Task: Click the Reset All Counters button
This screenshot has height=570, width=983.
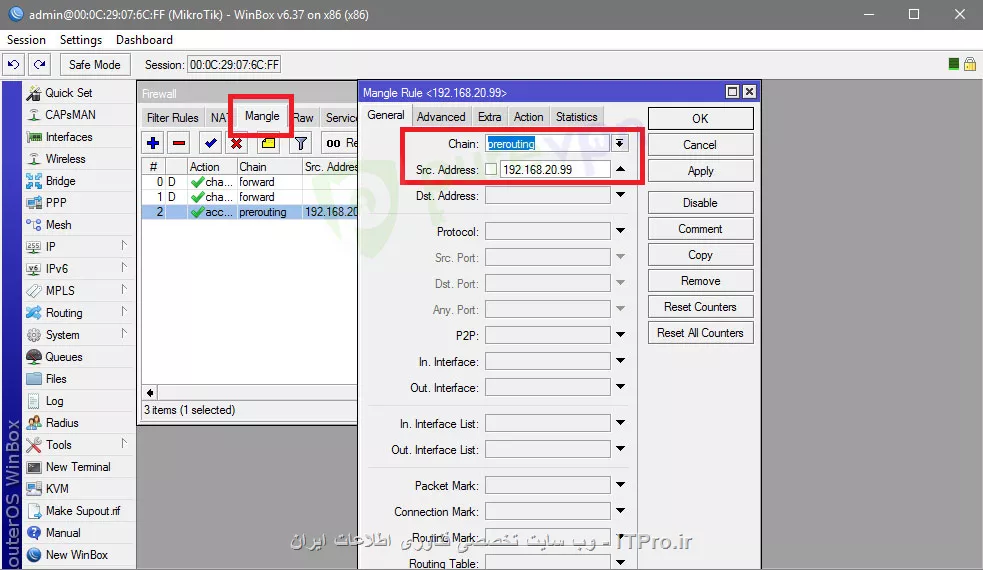Action: [700, 333]
